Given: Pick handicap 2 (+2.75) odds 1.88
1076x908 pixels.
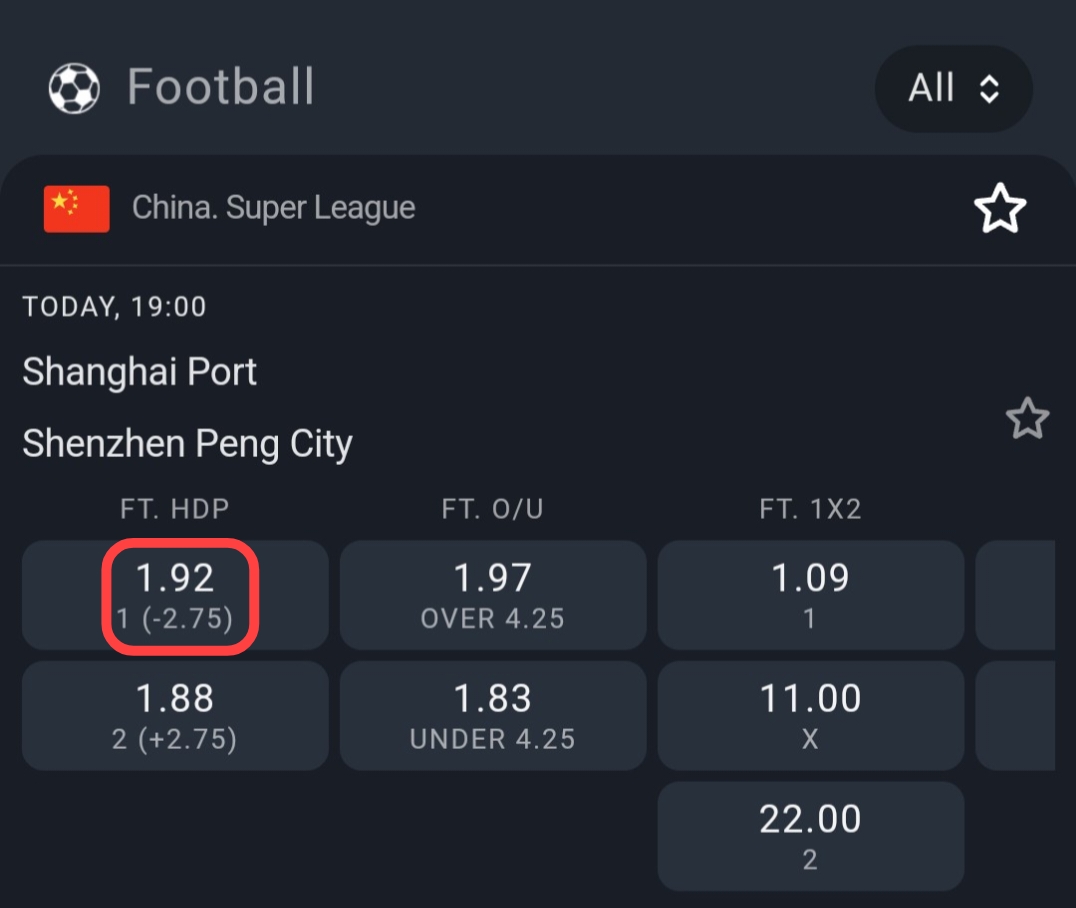Looking at the screenshot, I should (x=175, y=715).
